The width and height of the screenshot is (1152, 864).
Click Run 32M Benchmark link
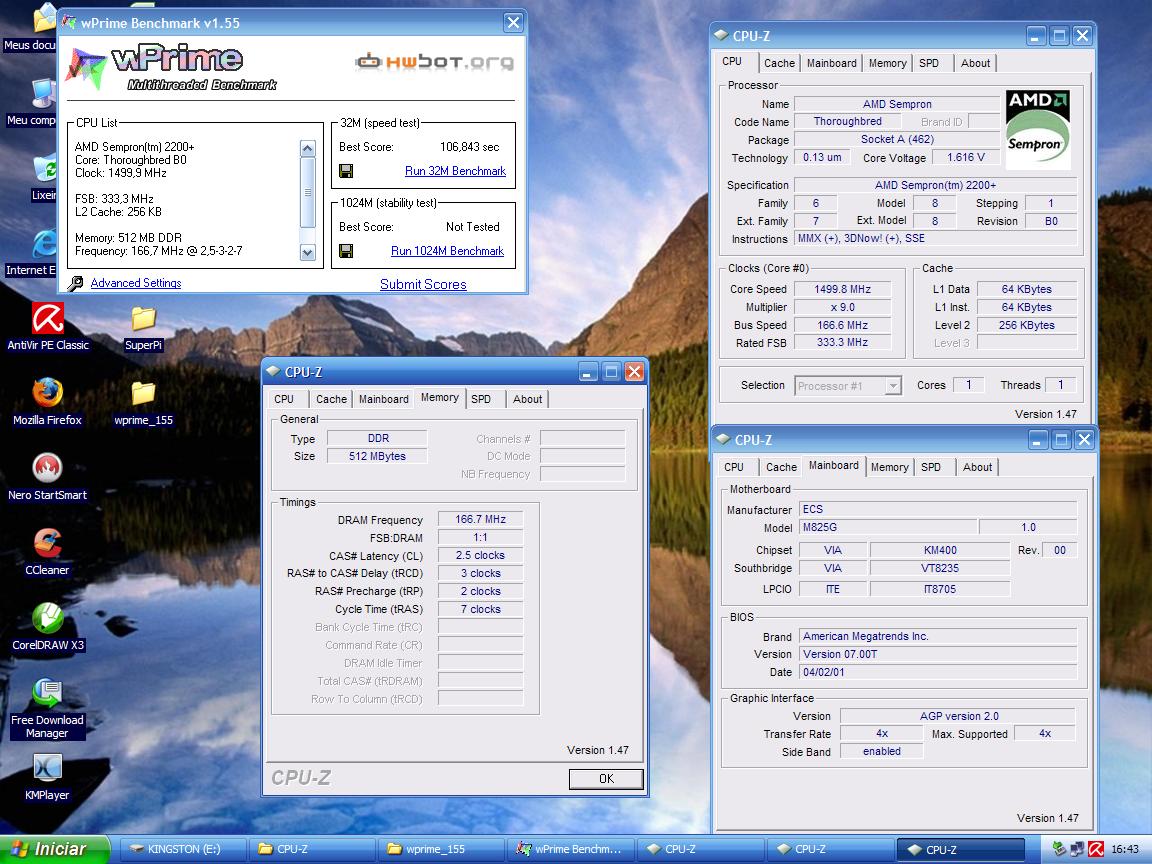point(456,171)
